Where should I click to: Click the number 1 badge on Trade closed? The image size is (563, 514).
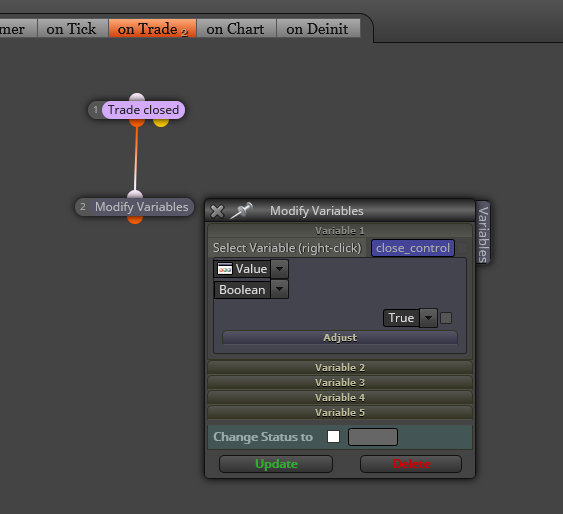pyautogui.click(x=96, y=110)
